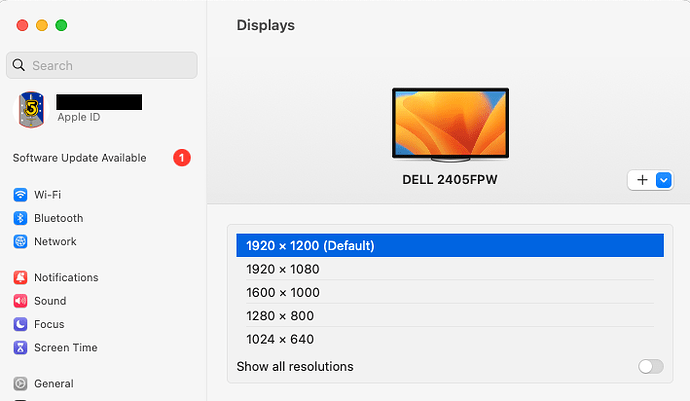Click the Search field in sidebar
690x401 pixels.
pos(102,65)
